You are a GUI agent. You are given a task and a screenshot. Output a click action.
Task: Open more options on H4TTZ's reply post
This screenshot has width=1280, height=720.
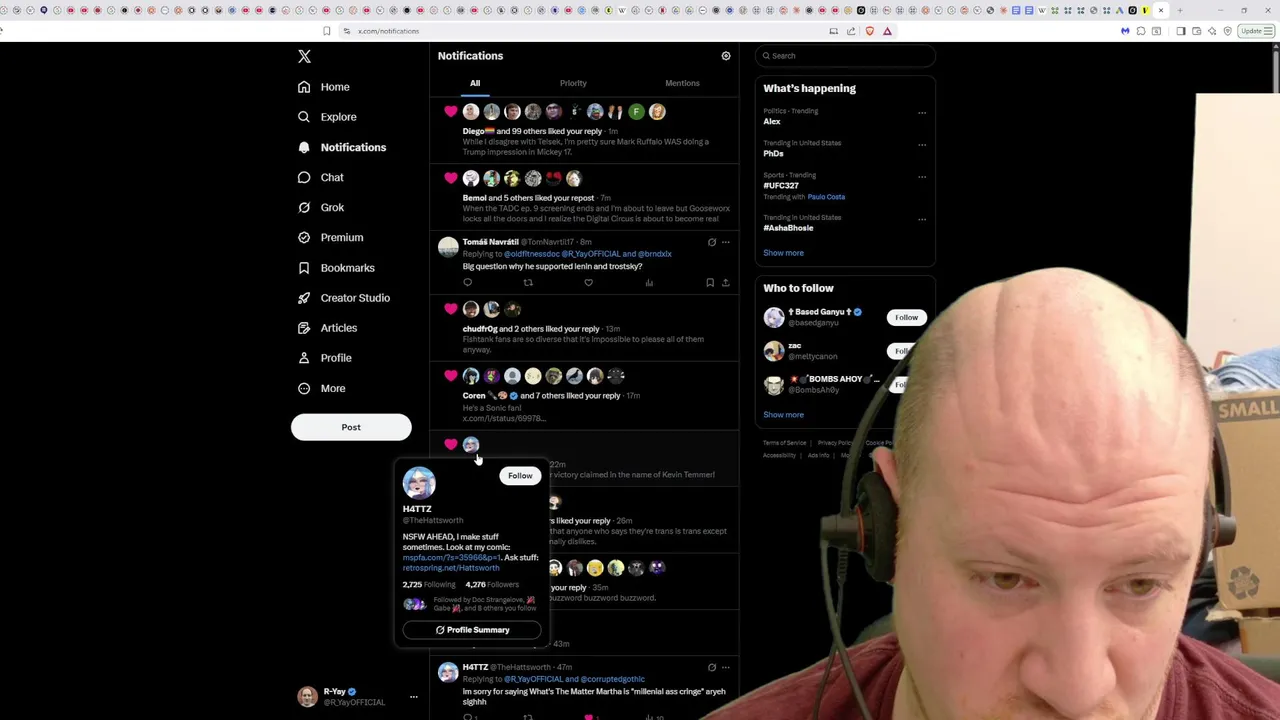click(x=726, y=667)
